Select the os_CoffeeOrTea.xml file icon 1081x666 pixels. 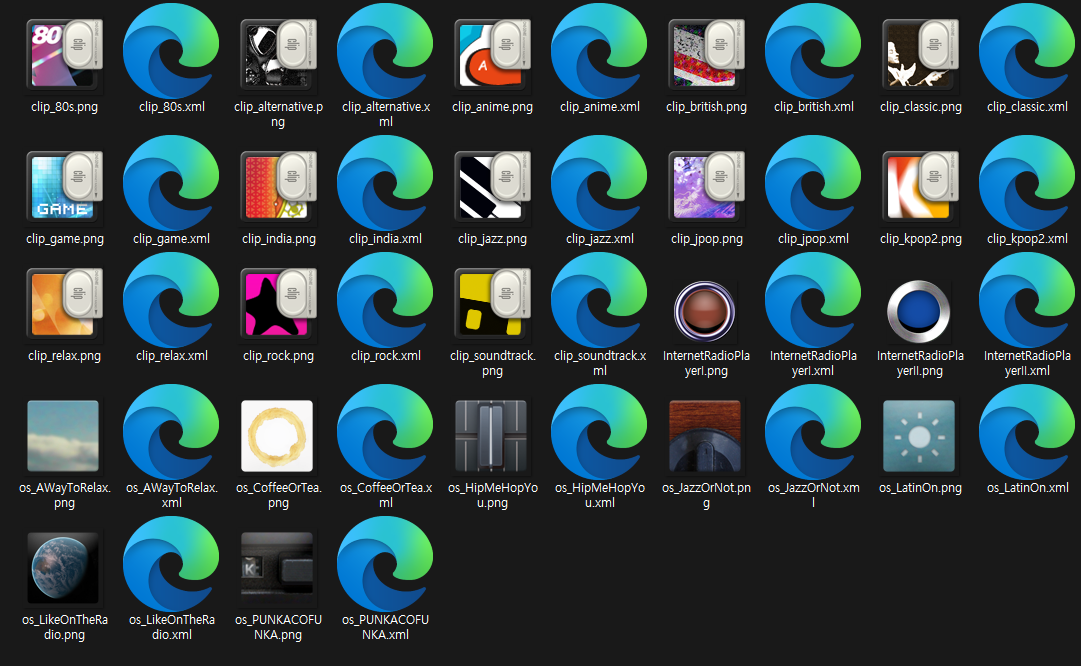[x=385, y=432]
